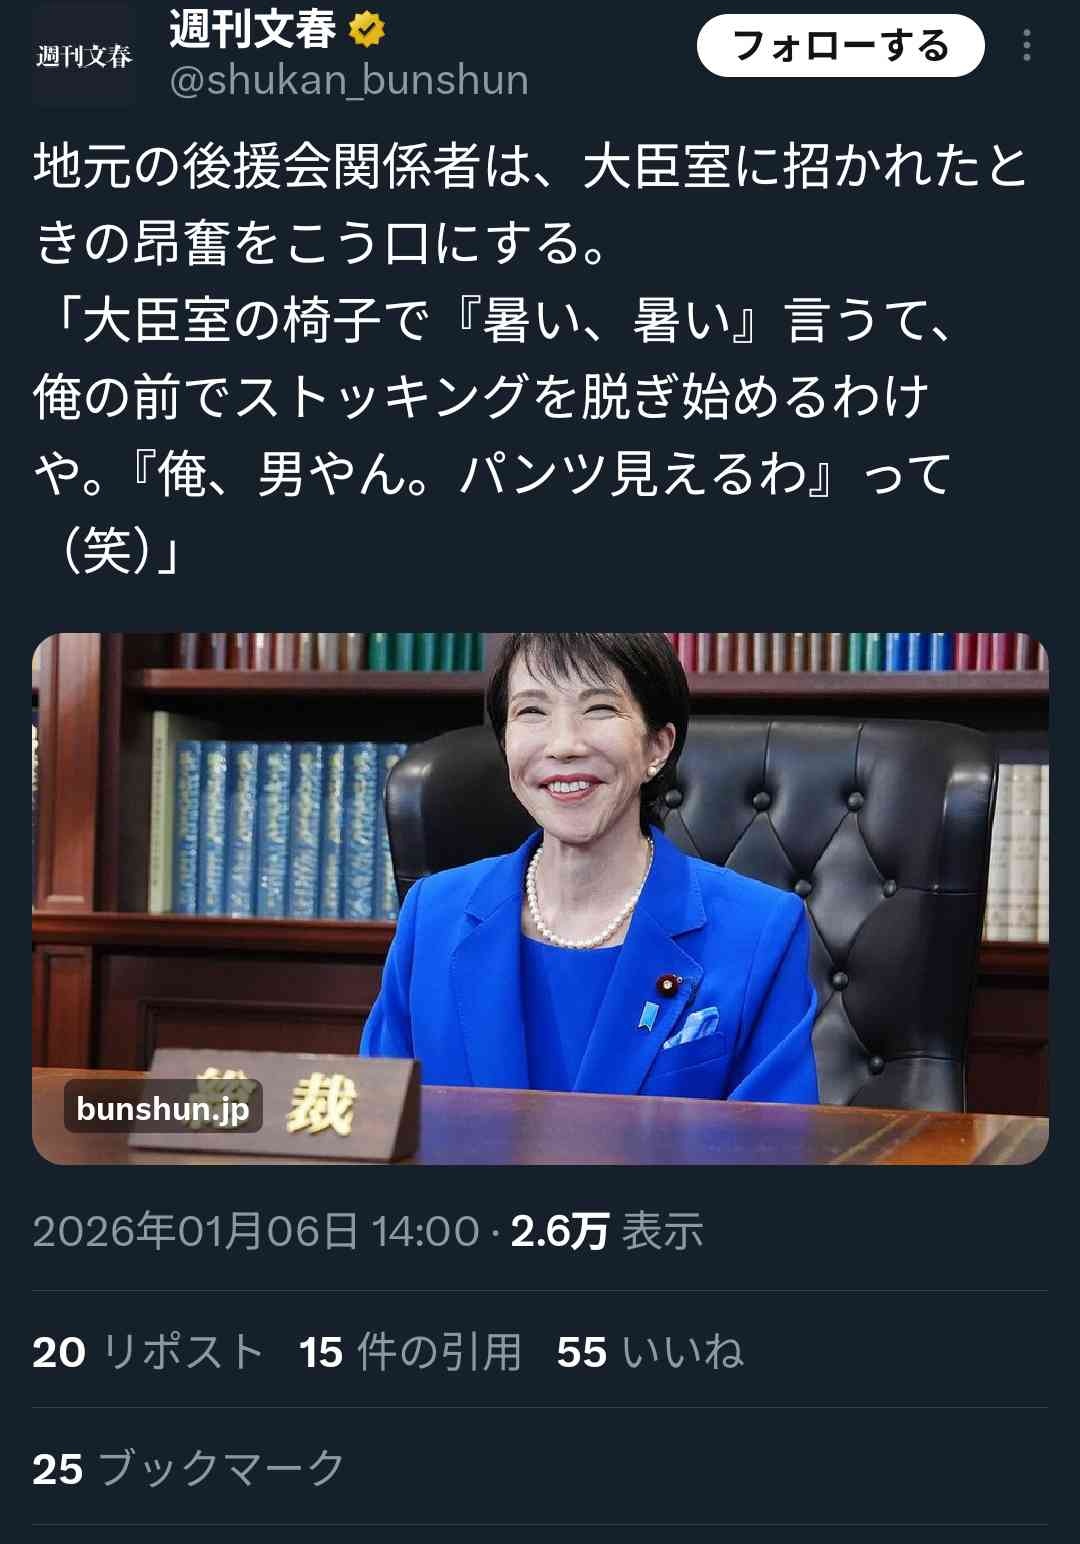
Task: Tap the quoted line 「大臣室の椅子で
Action: (x=495, y=320)
